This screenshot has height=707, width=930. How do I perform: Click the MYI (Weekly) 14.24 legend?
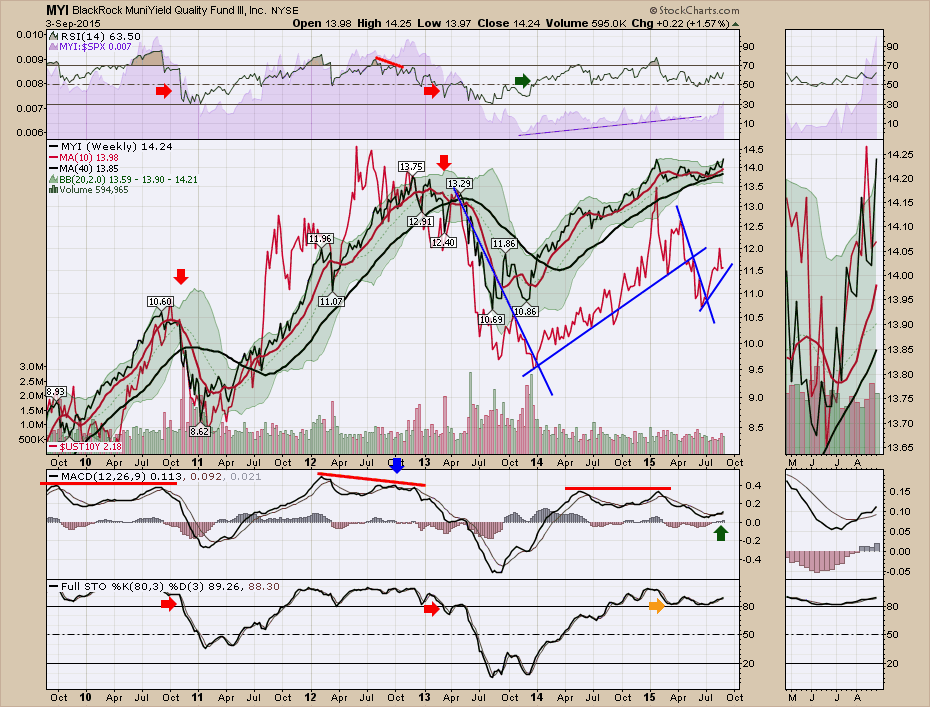pyautogui.click(x=111, y=147)
